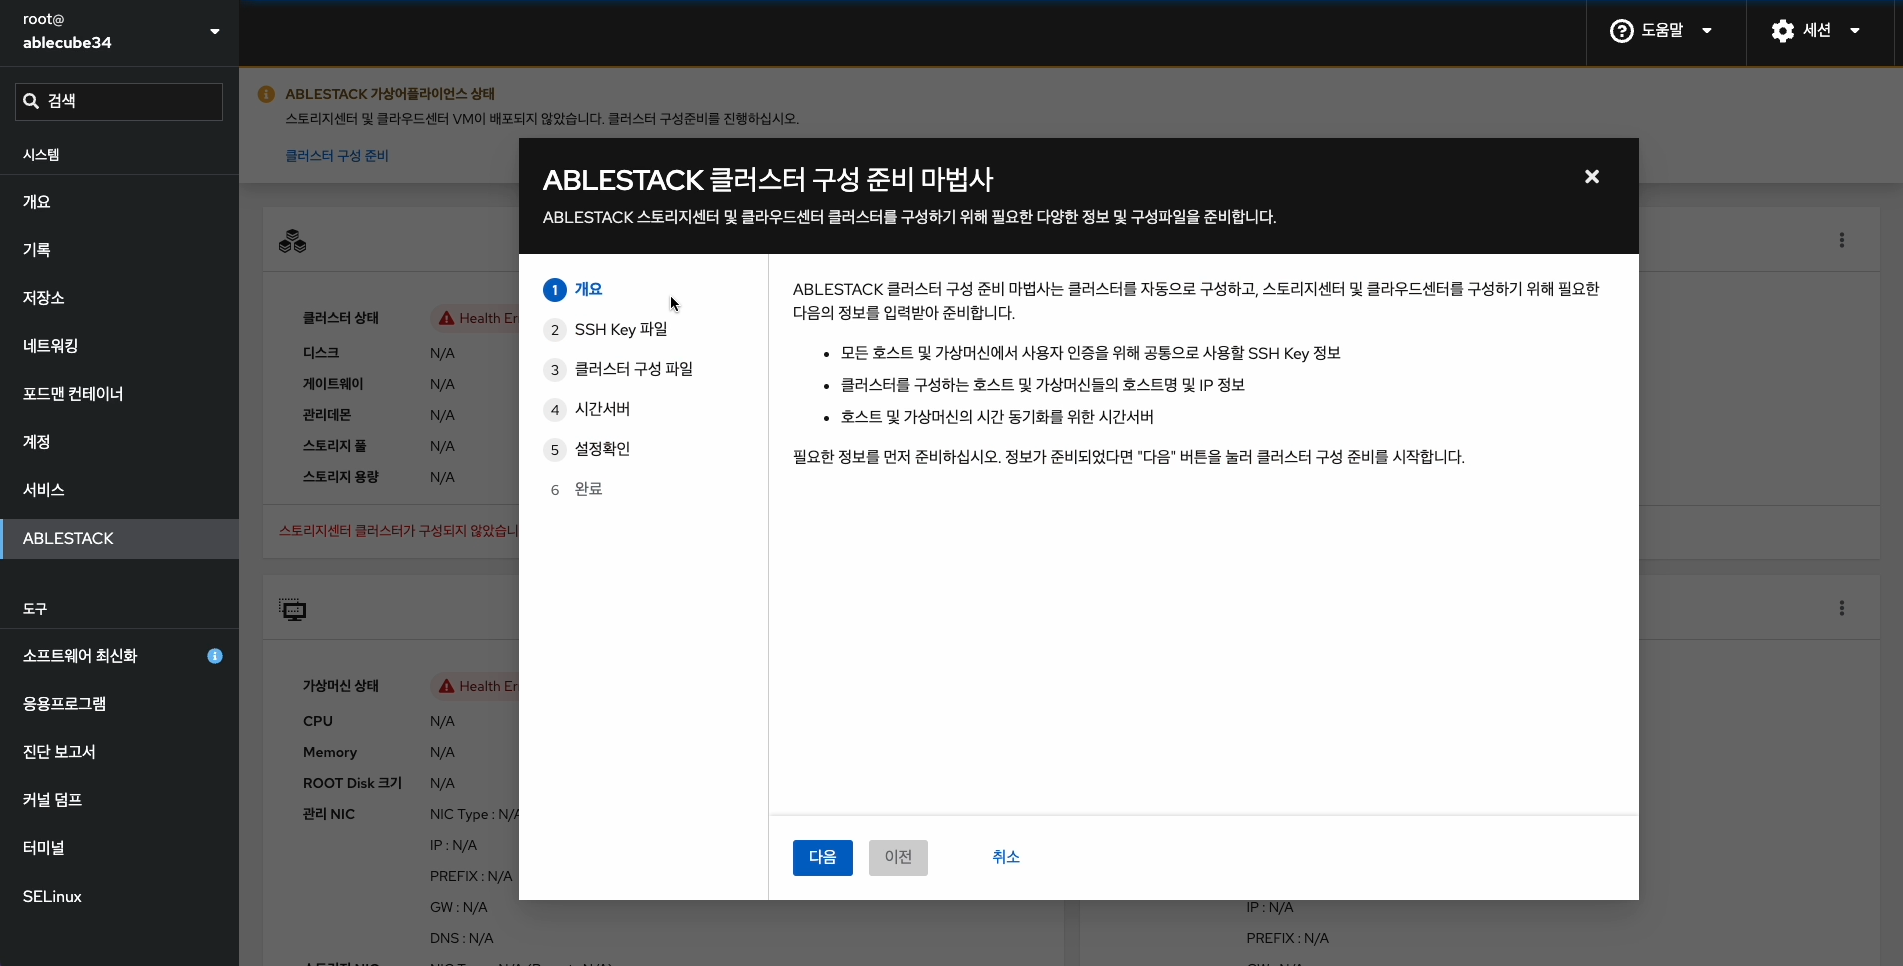The image size is (1903, 966).
Task: Cancel the wizard via 취소
Action: (1005, 857)
